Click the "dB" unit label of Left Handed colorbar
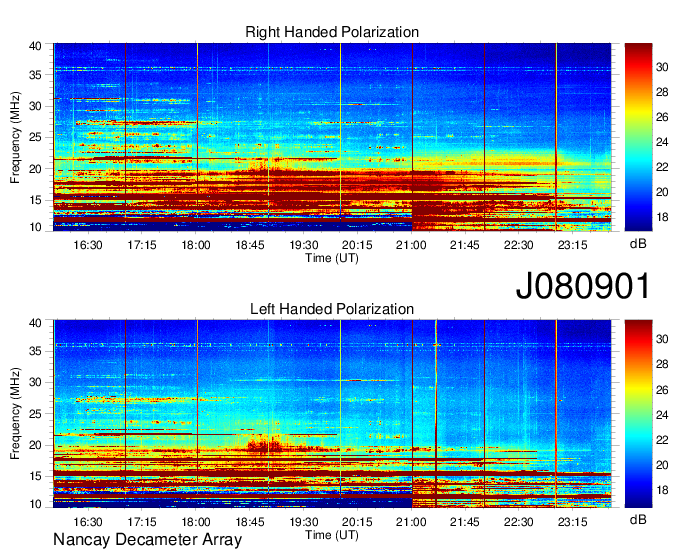 [638, 519]
